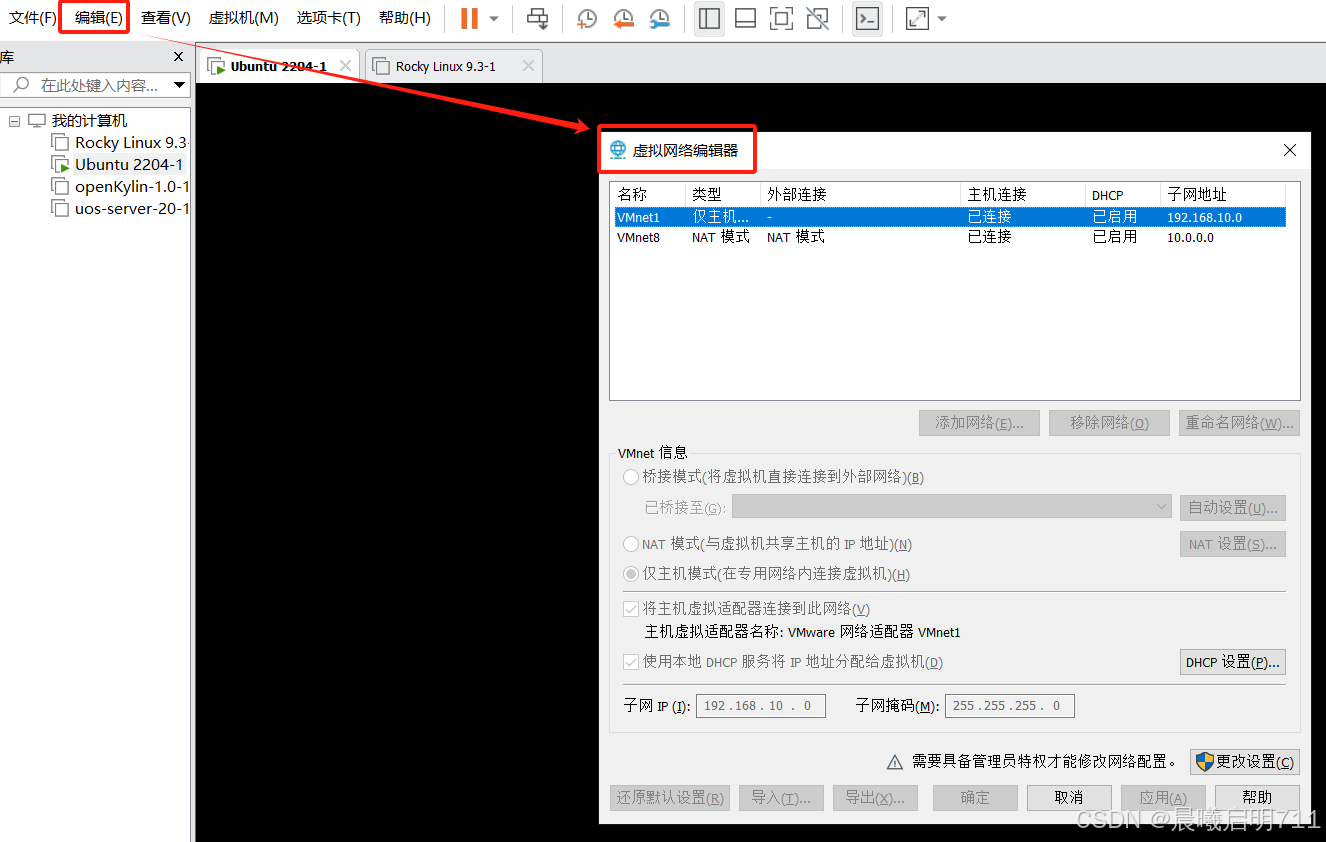Take a snapshot of this virtual machine

pos(587,18)
